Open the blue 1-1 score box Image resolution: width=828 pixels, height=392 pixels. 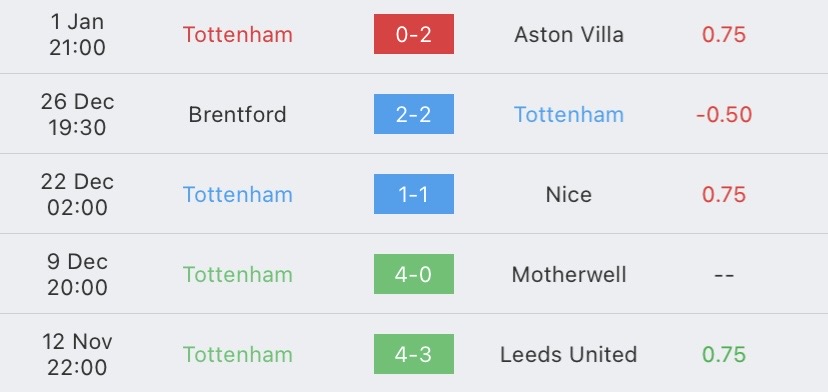click(x=413, y=194)
